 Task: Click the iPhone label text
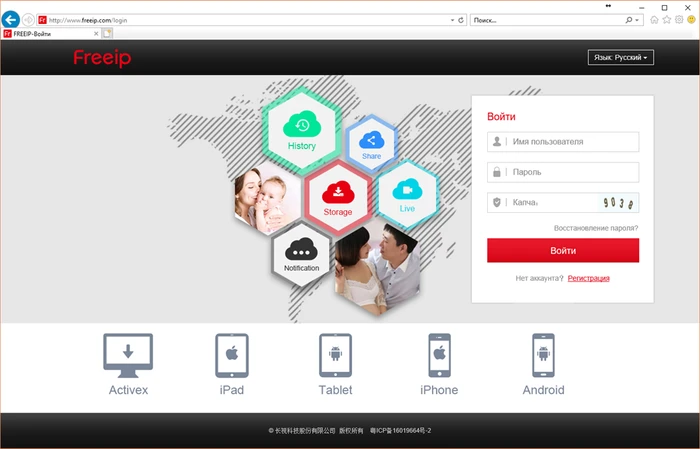pos(439,390)
